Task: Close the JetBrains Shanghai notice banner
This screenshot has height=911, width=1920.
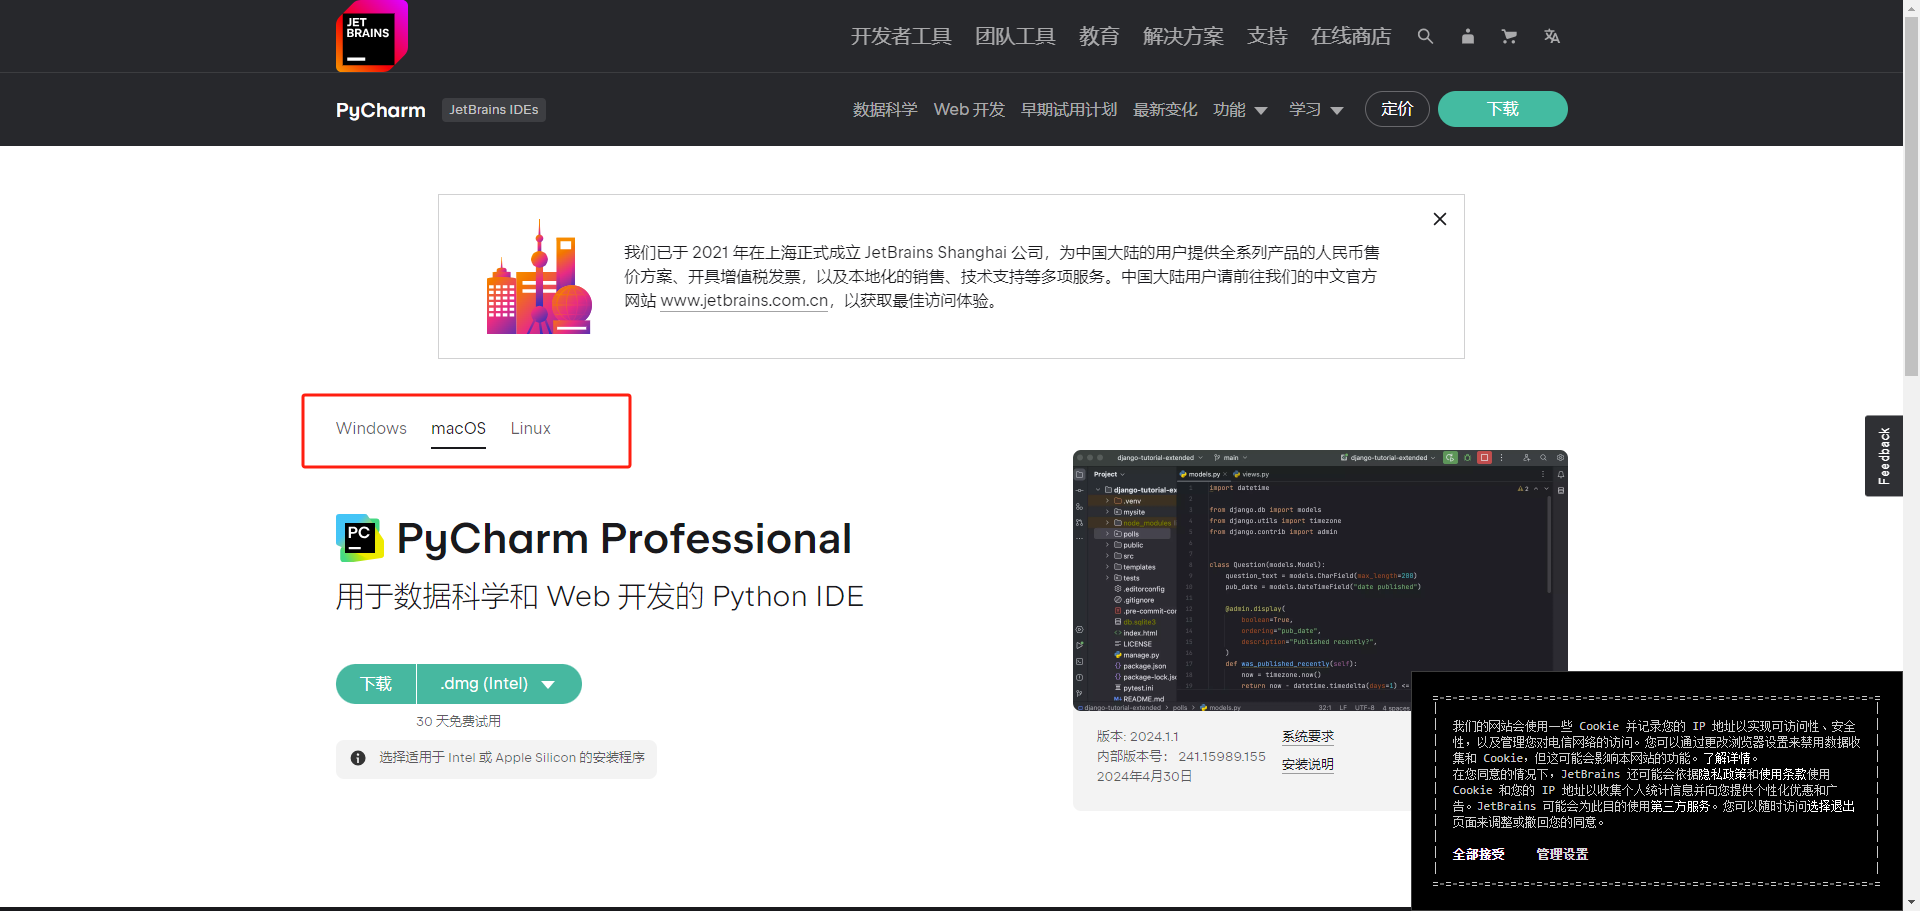Action: click(x=1440, y=219)
